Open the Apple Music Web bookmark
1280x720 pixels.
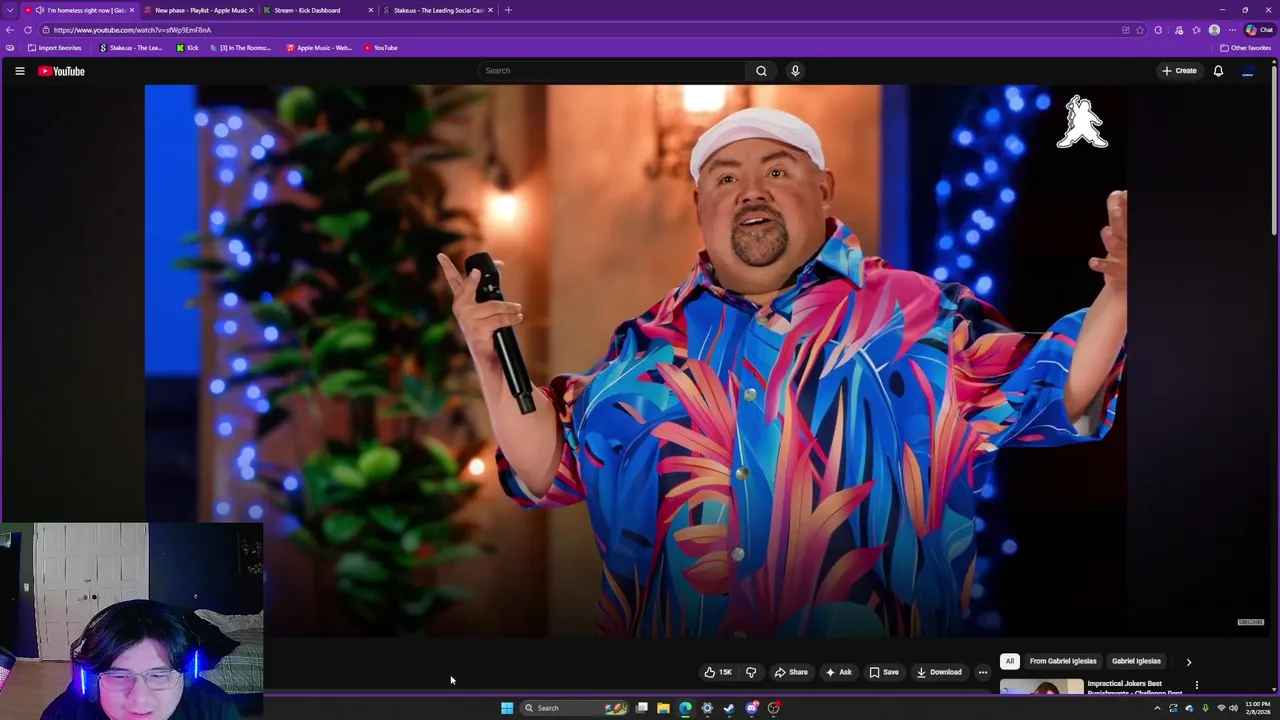click(319, 48)
